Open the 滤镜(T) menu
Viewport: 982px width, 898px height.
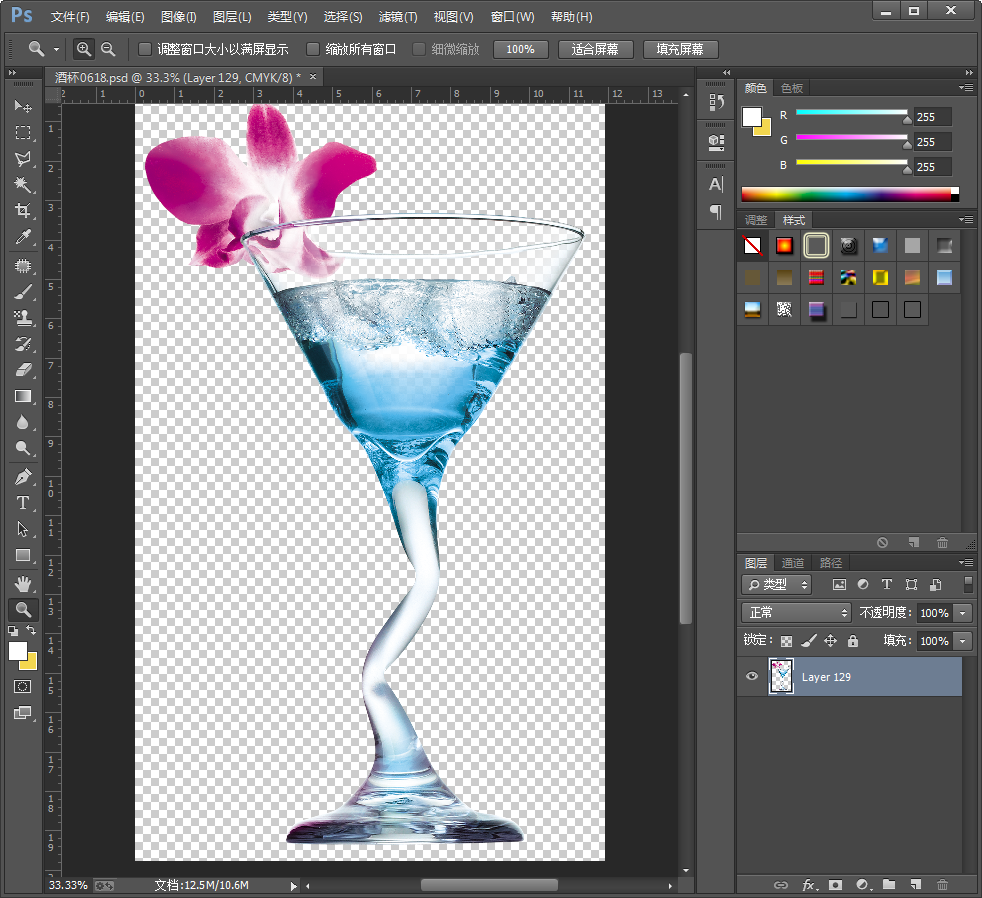tap(398, 17)
